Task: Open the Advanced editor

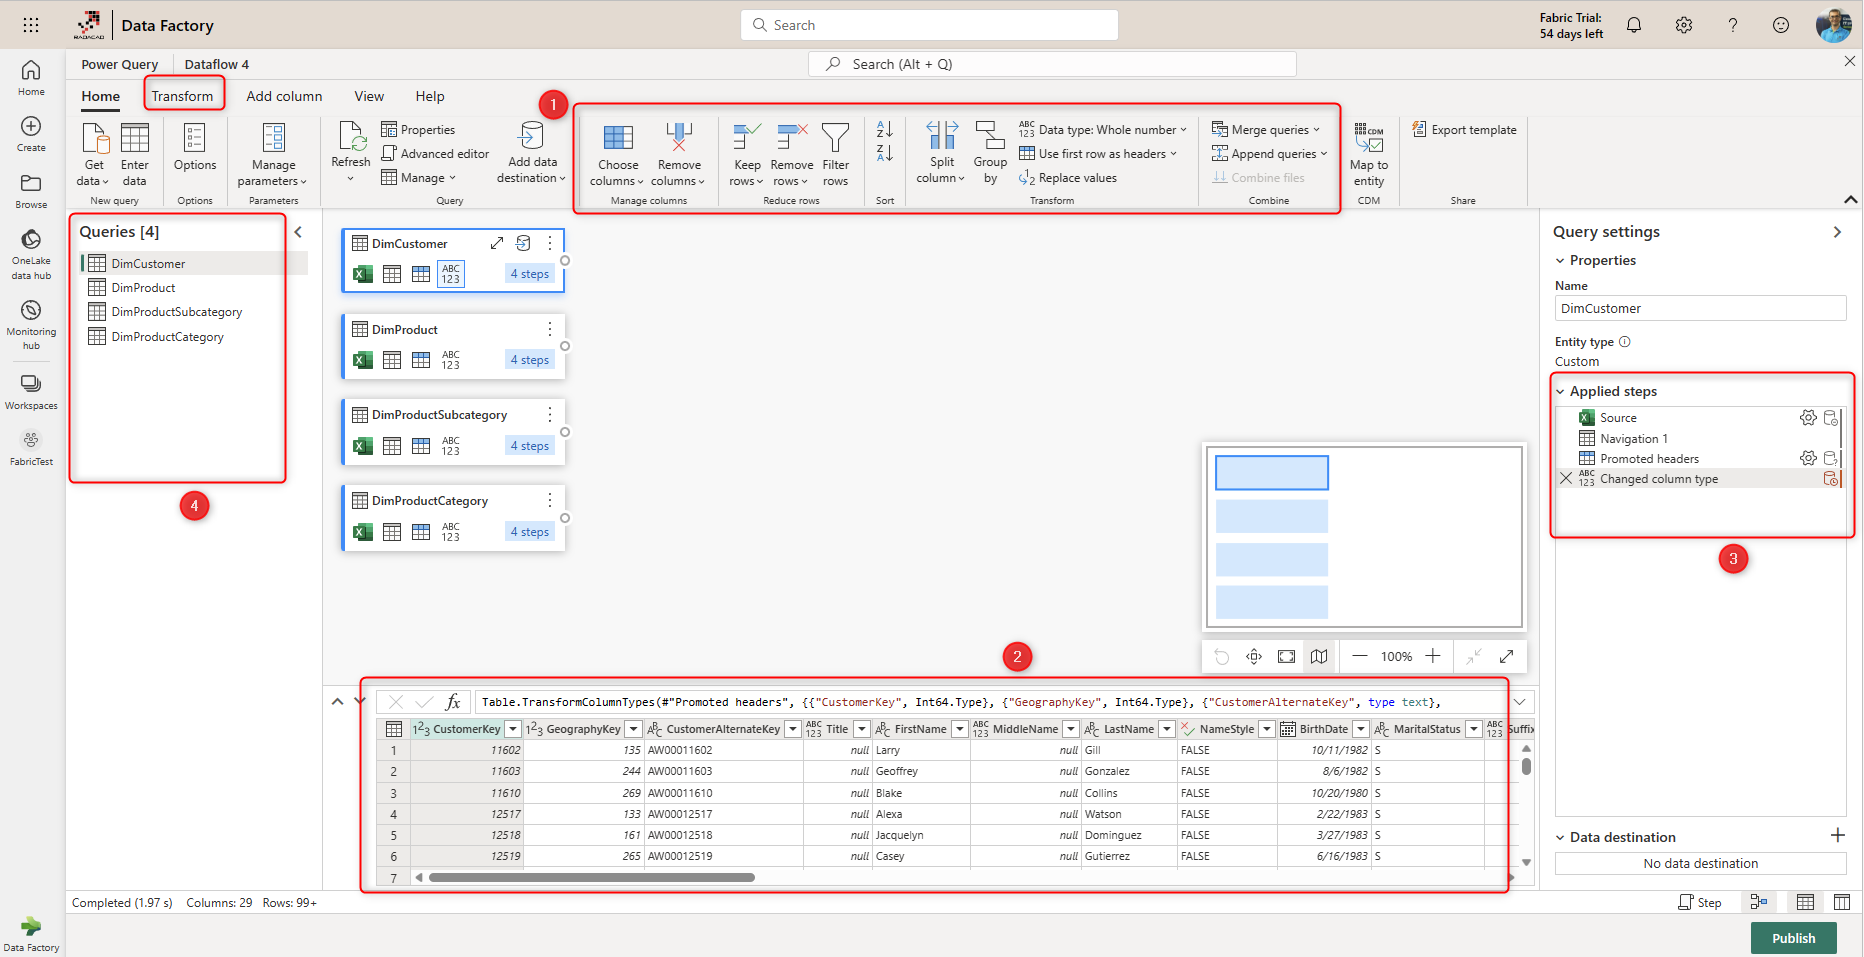Action: 435,154
